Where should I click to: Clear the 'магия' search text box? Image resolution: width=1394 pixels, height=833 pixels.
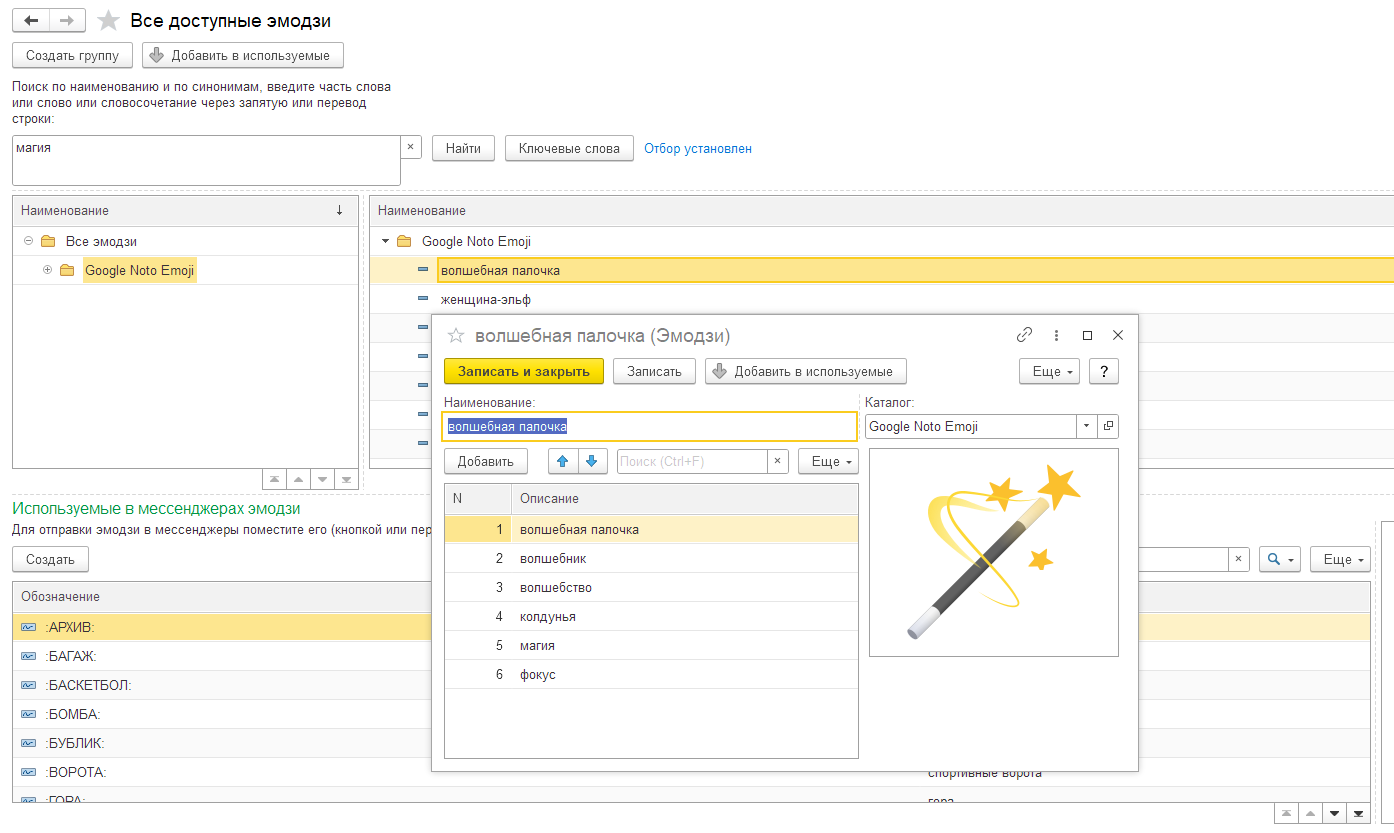(x=411, y=147)
